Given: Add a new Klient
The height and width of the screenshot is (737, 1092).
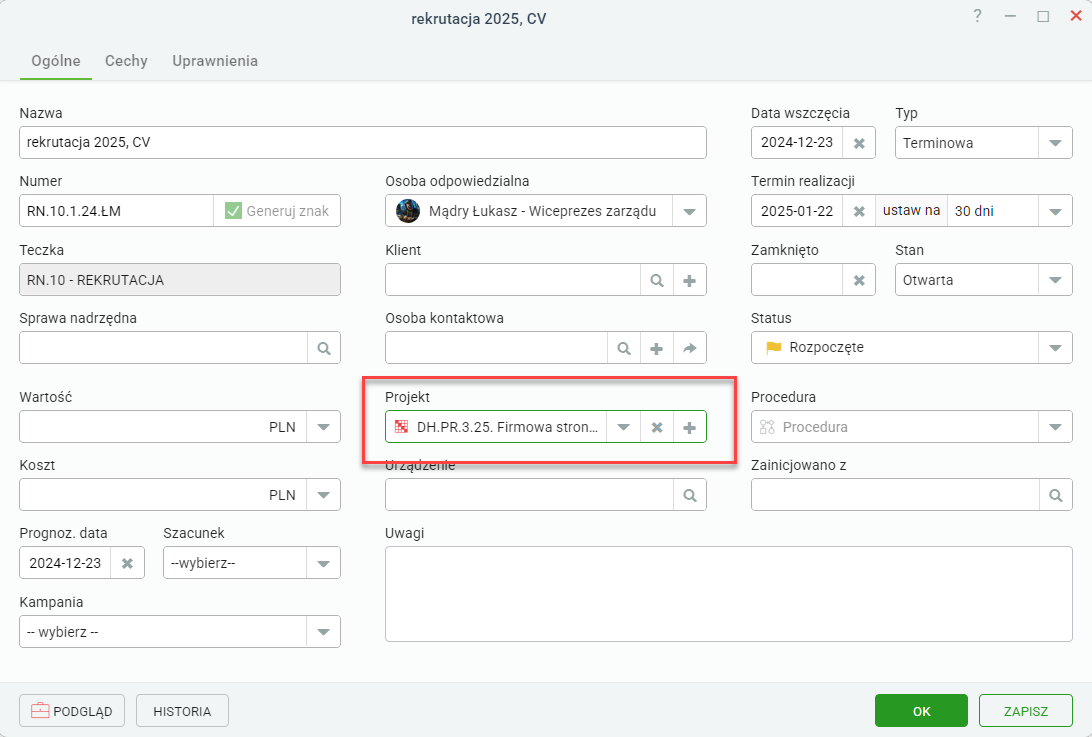Looking at the screenshot, I should click(689, 280).
